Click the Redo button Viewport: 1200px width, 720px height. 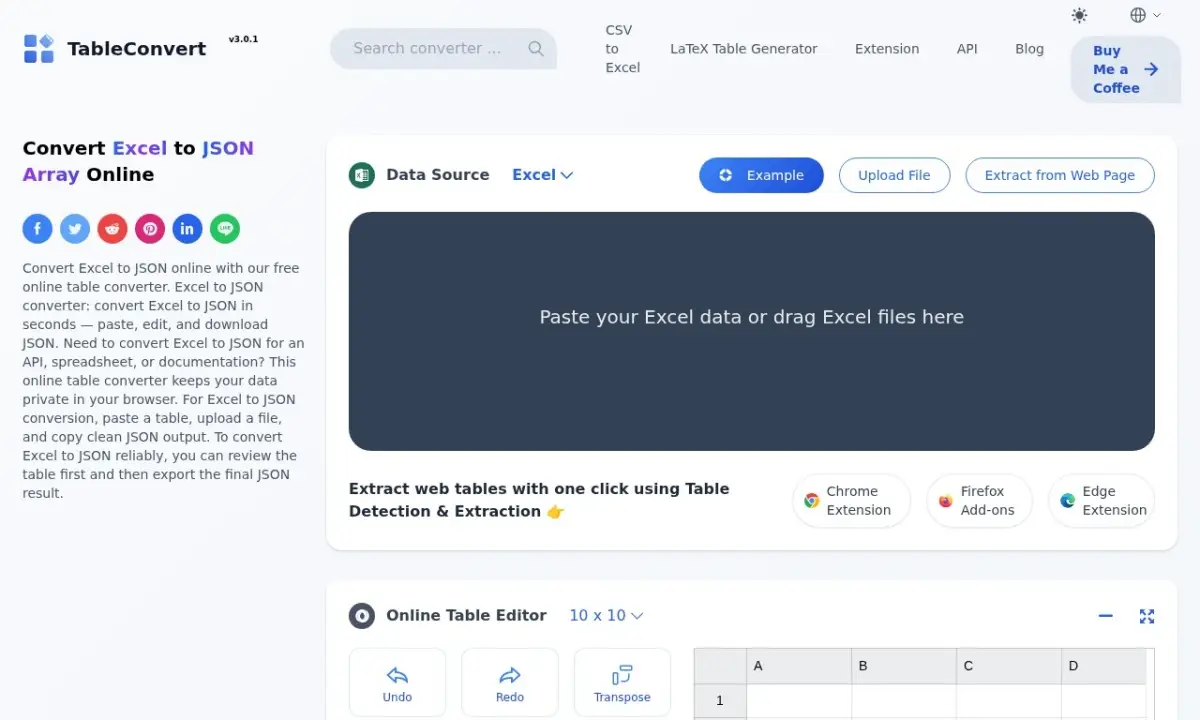point(510,683)
